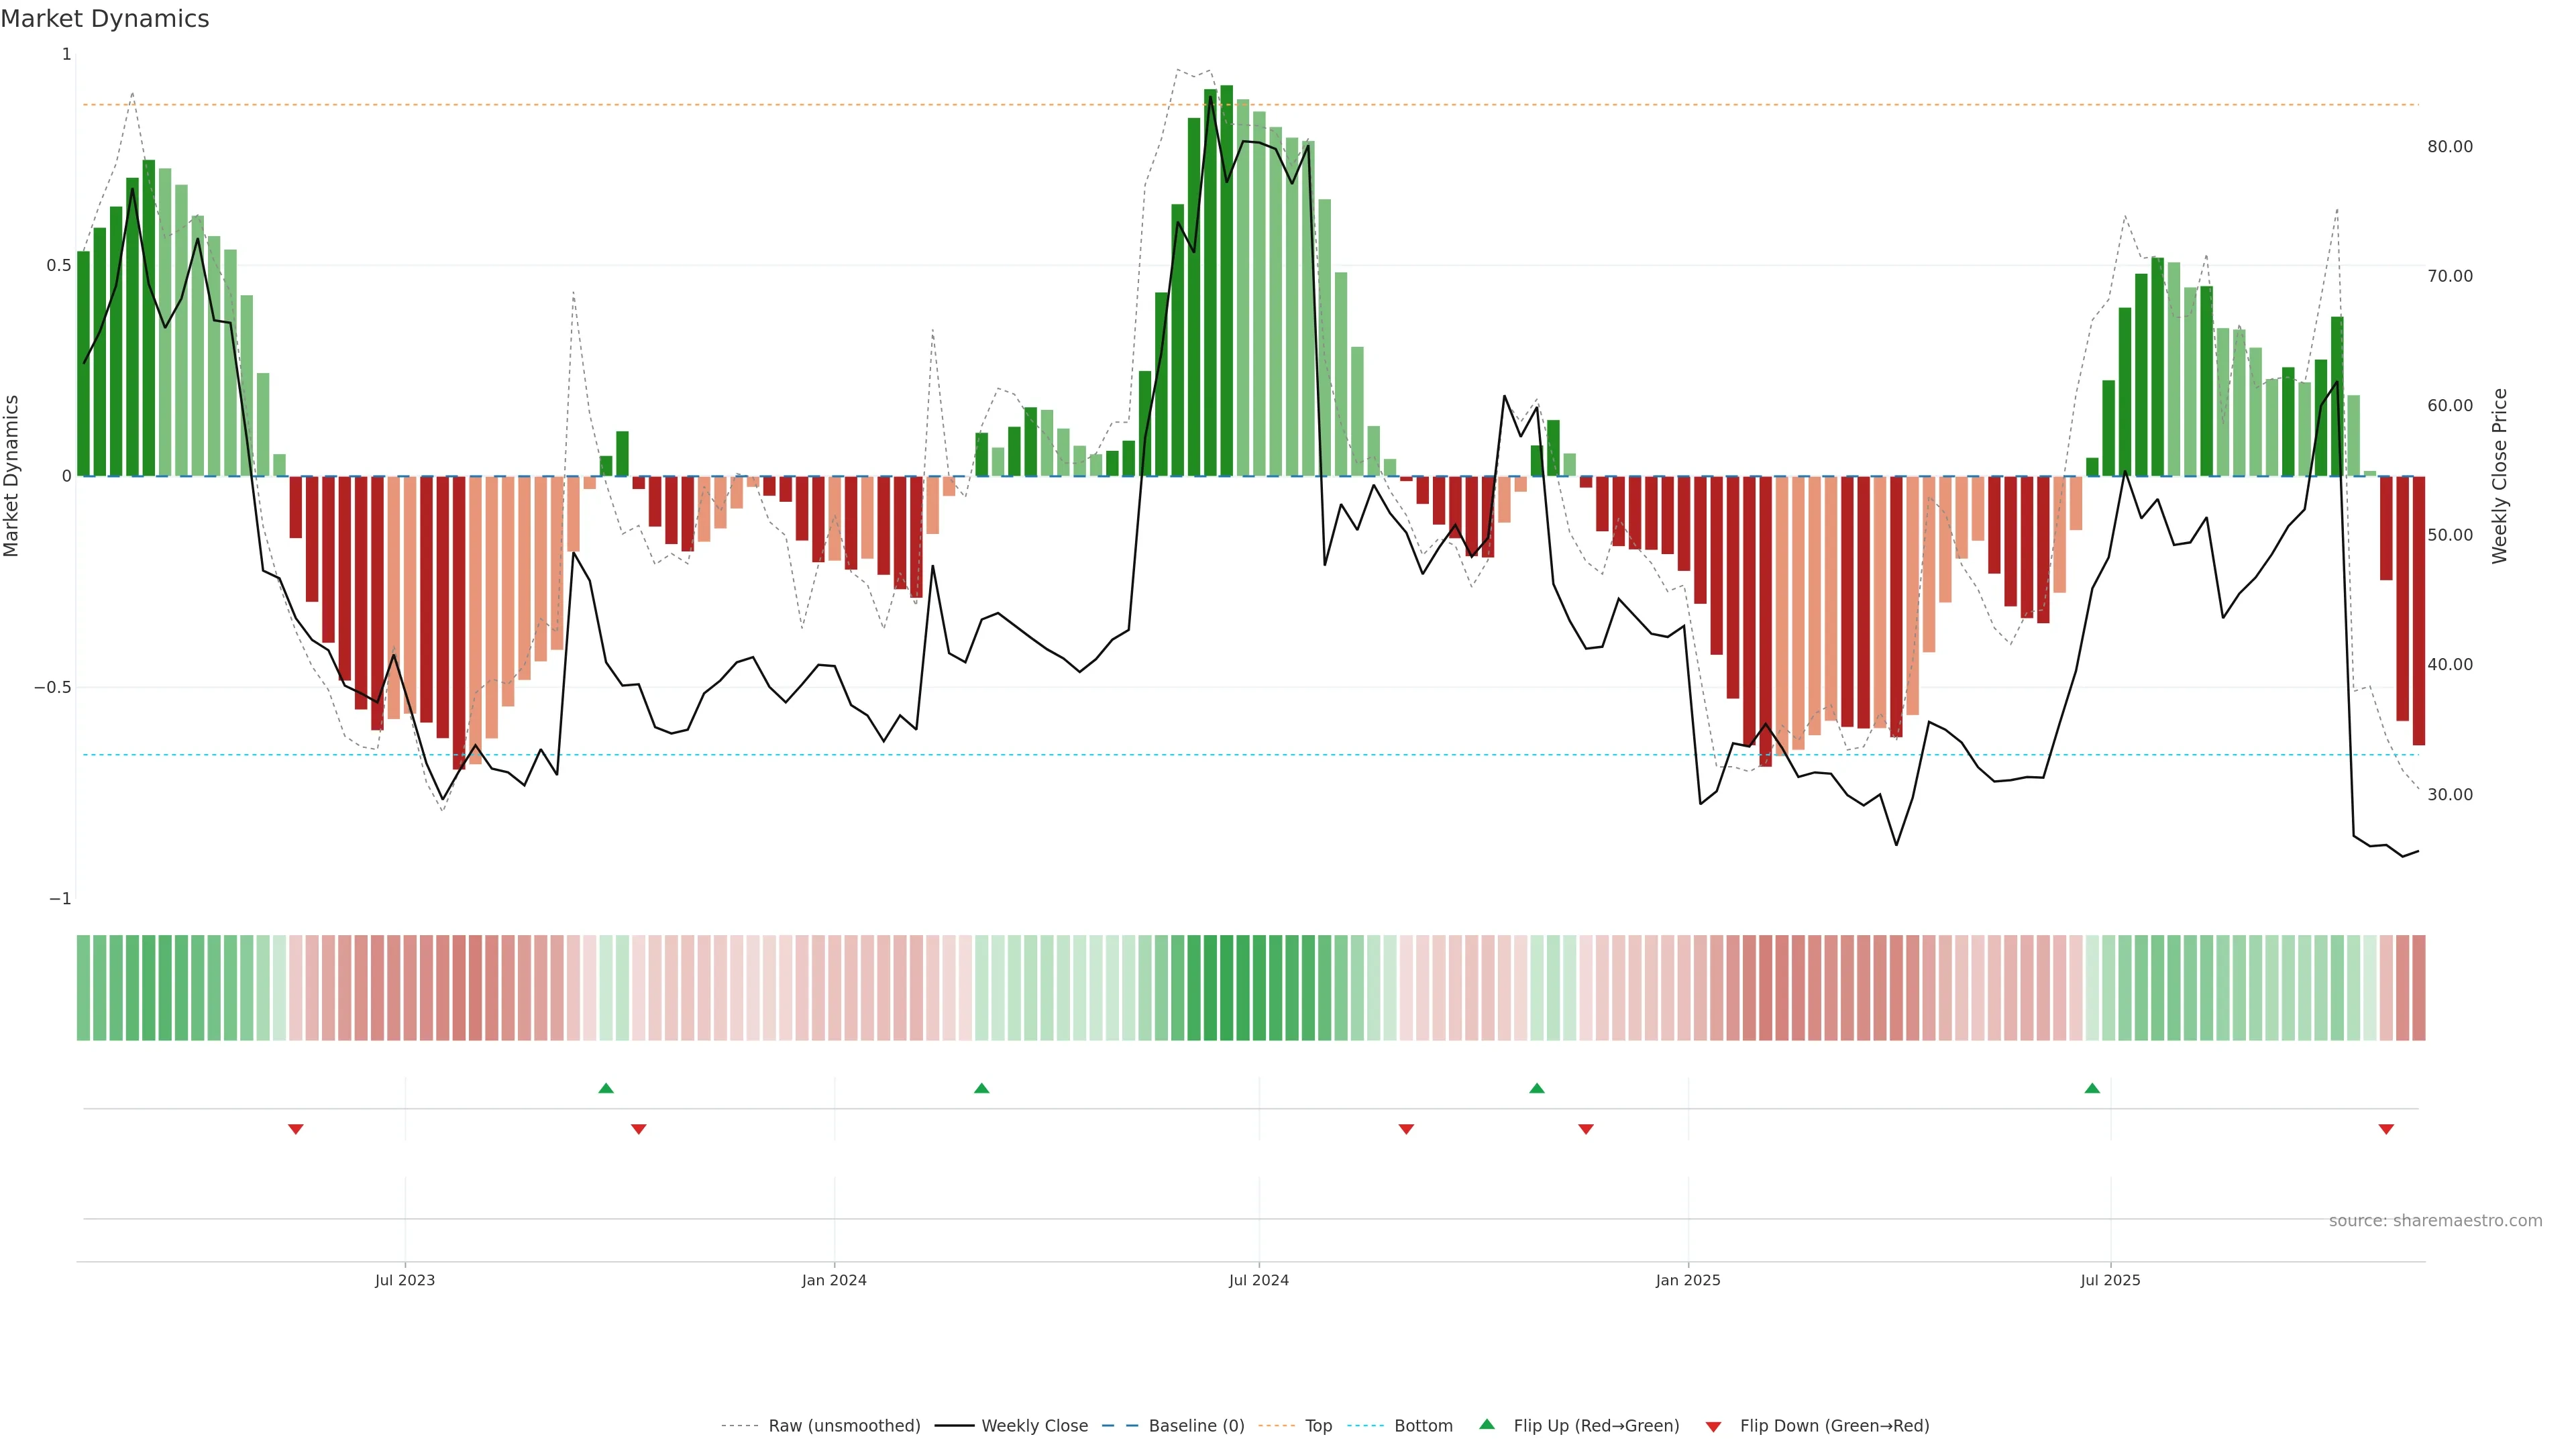This screenshot has width=2576, height=1449.
Task: Click the source: sharemaestro.com text
Action: click(x=2435, y=1220)
